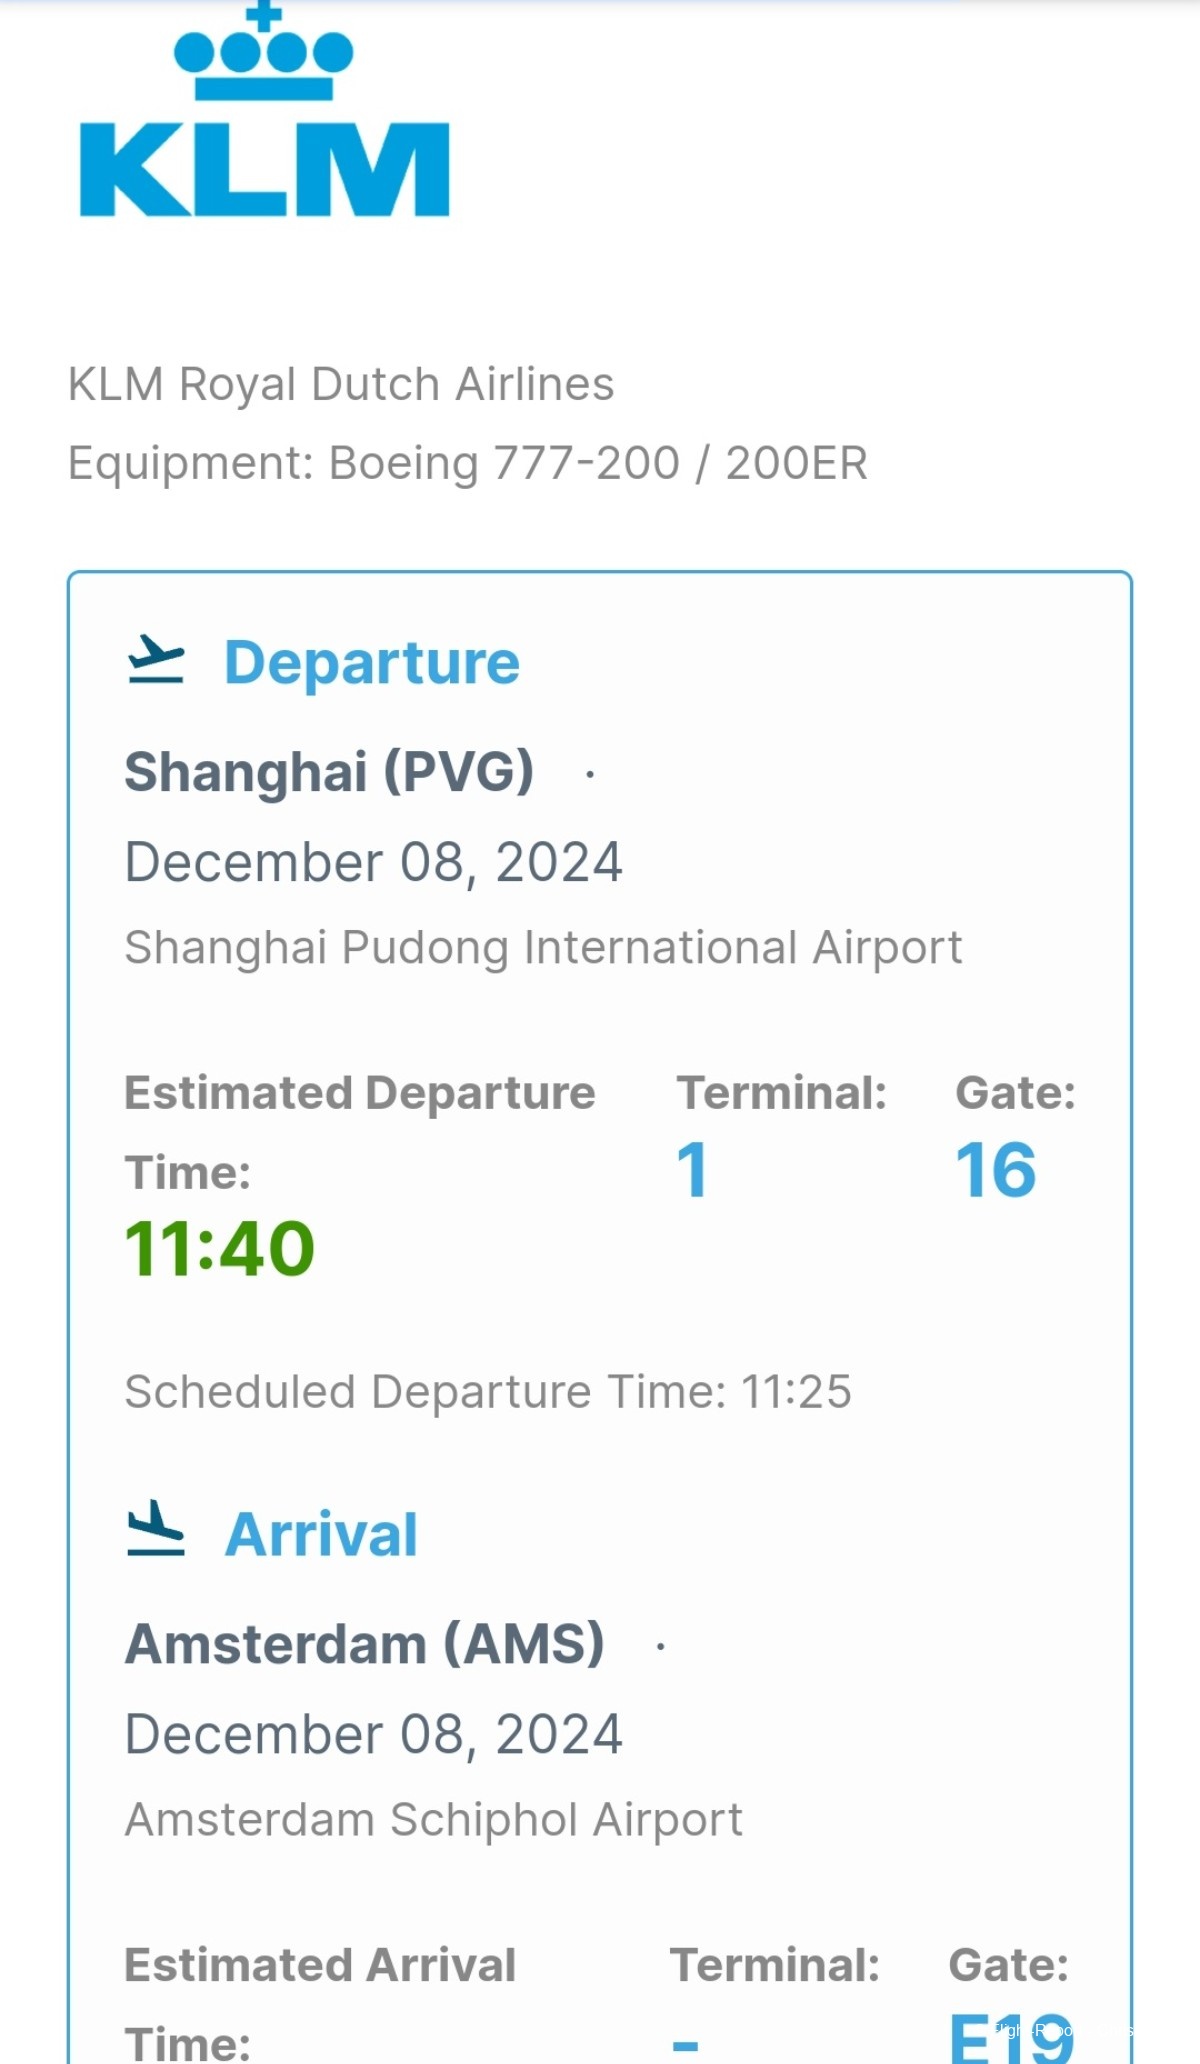Click scheduled departure time 11:25 text
The height and width of the screenshot is (2064, 1200).
(x=488, y=1391)
